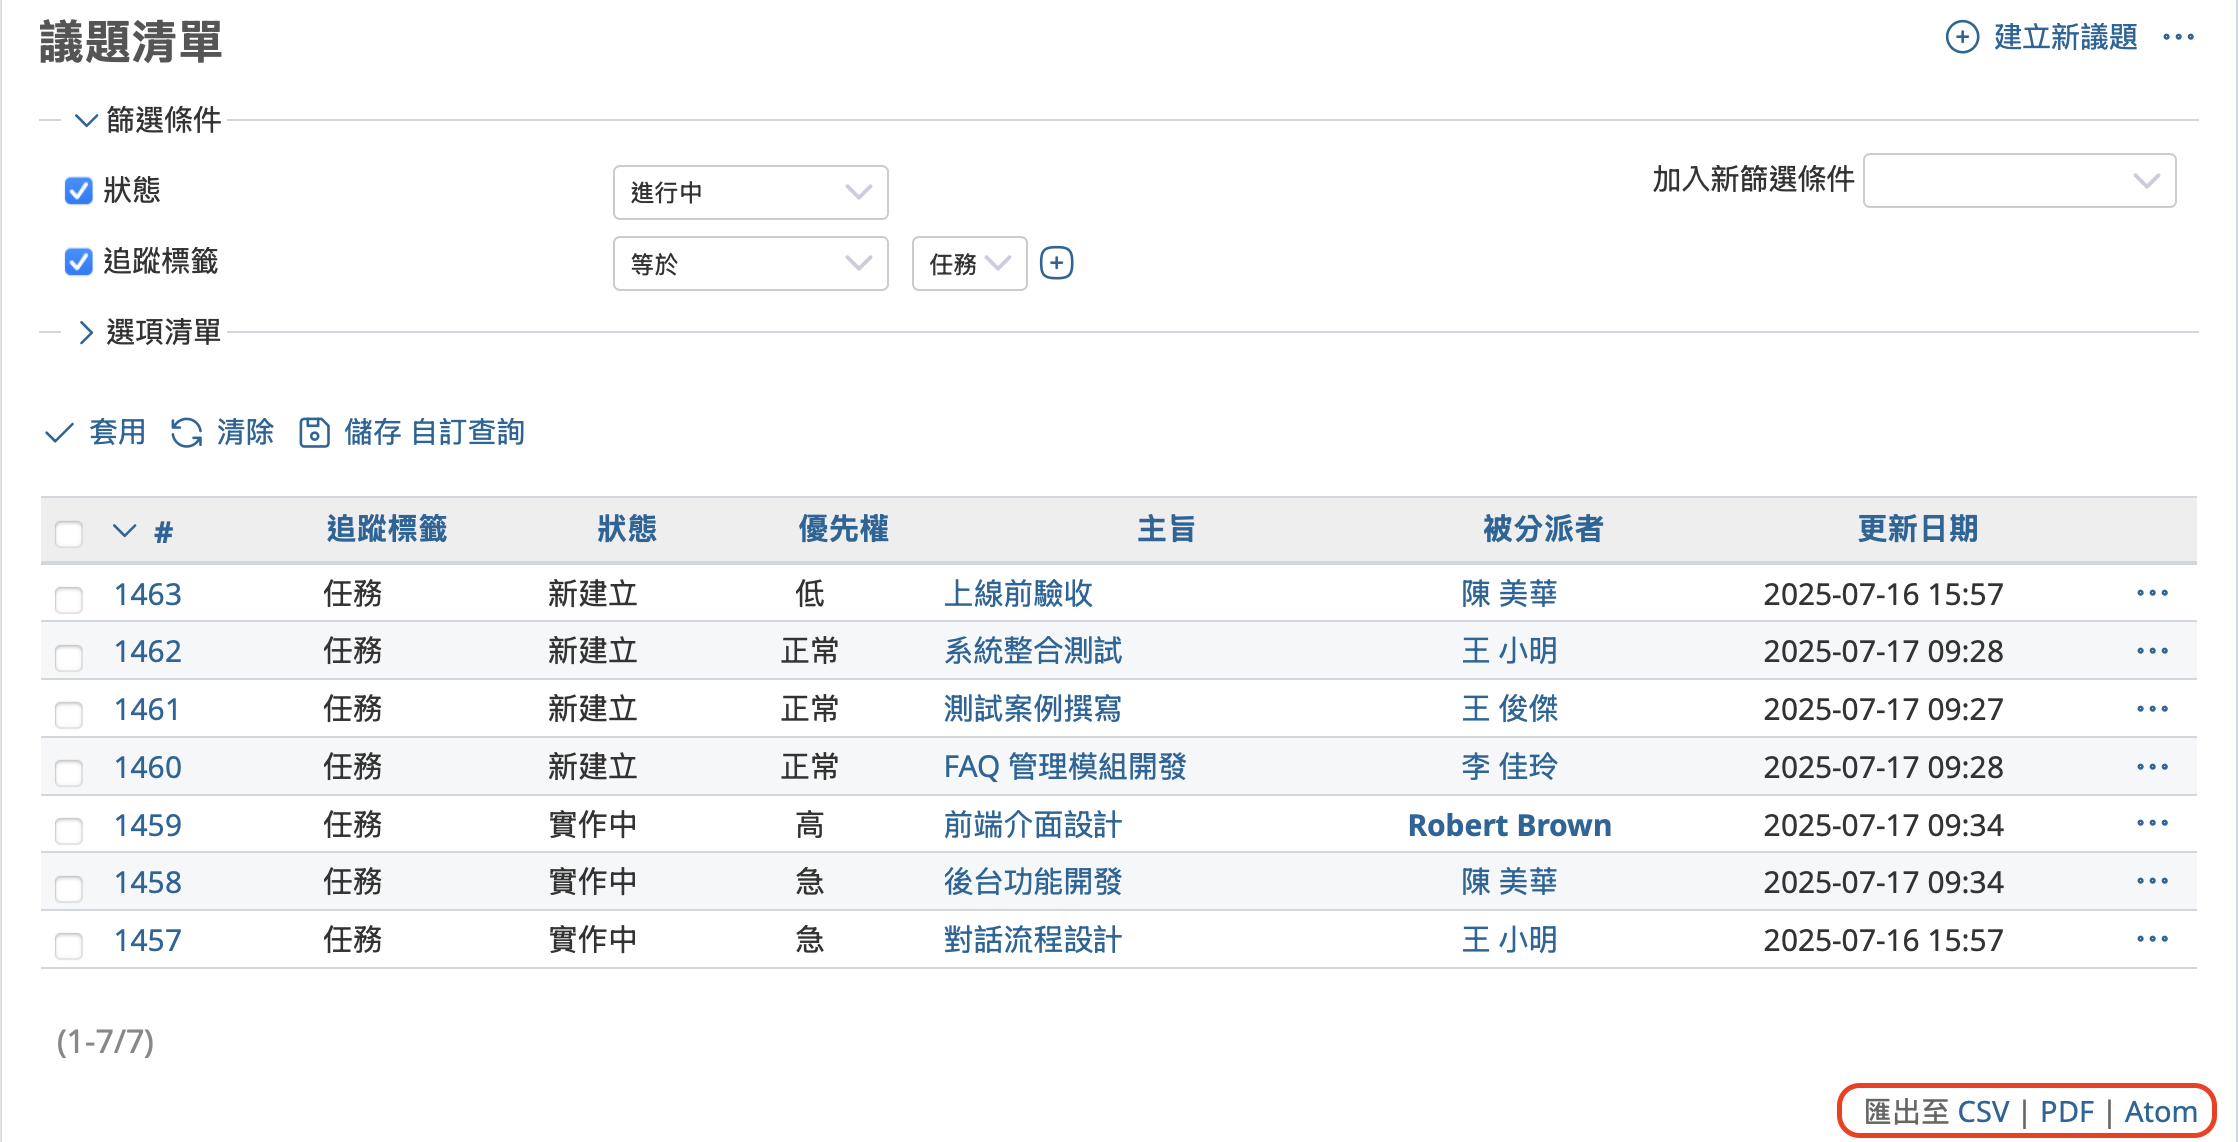Open actions menu for issue 1463

point(2151,593)
